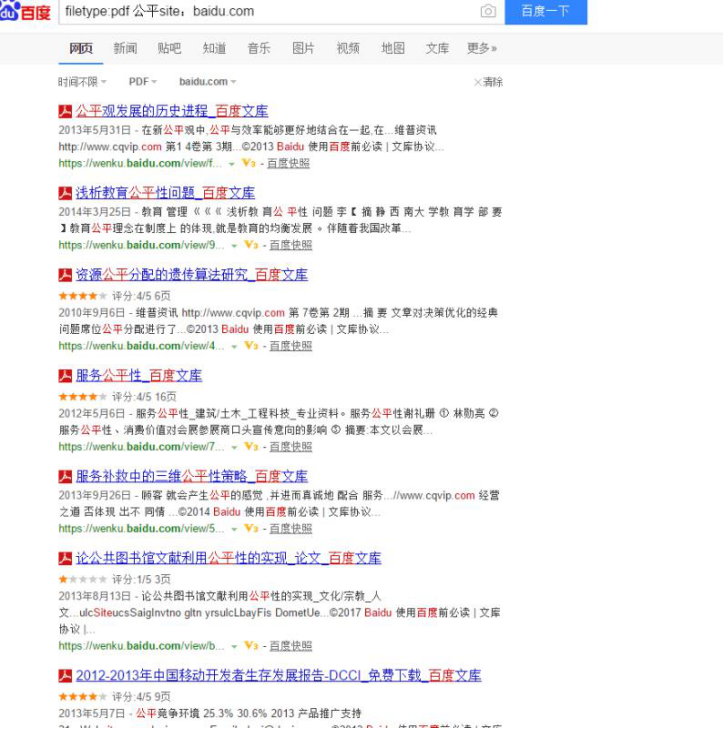Click PDF icon beside 服务公平性
The height and width of the screenshot is (729, 723).
(x=65, y=376)
